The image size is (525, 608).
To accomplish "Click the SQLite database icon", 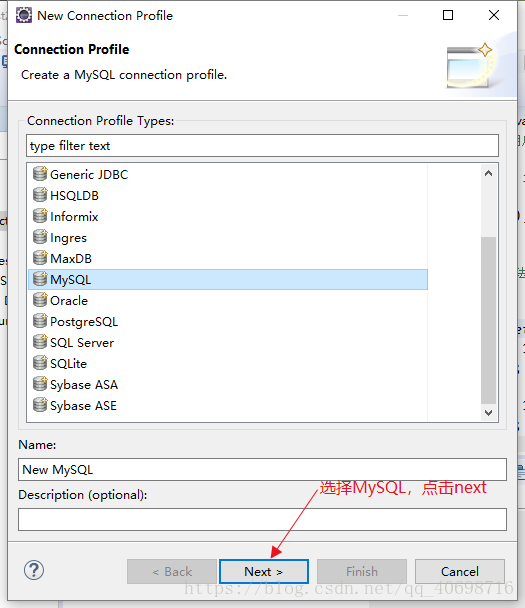I will coord(40,363).
